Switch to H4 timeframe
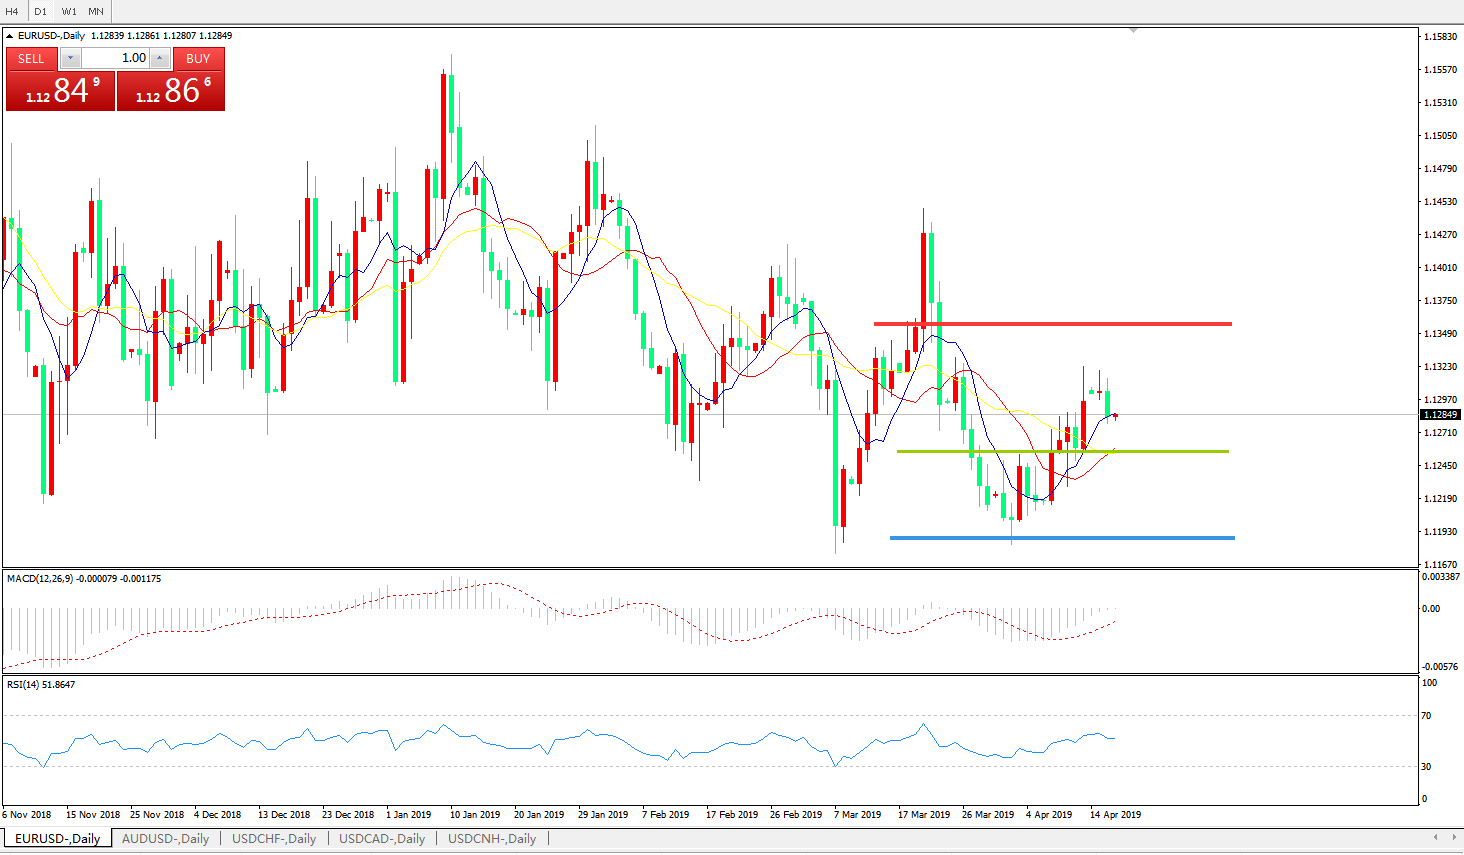The width and height of the screenshot is (1464, 855). [12, 11]
